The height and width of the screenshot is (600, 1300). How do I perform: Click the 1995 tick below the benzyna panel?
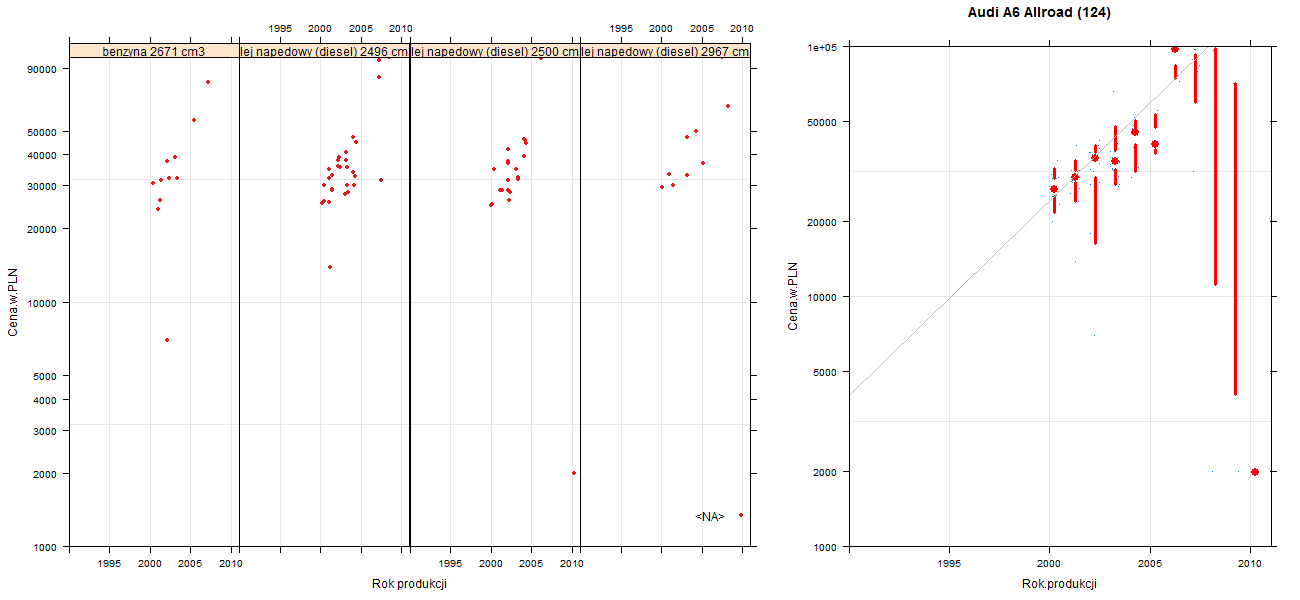[110, 564]
